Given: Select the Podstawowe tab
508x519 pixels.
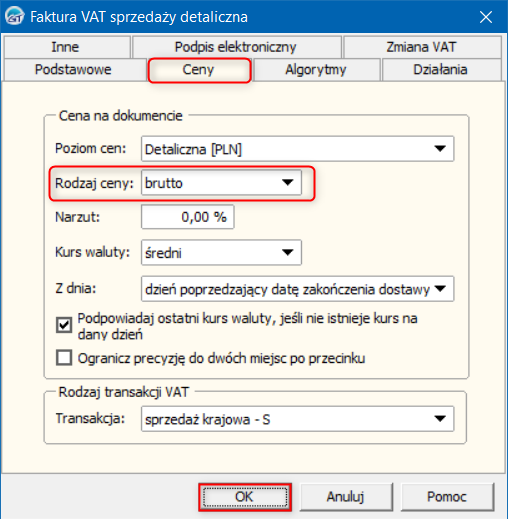Looking at the screenshot, I should [73, 70].
